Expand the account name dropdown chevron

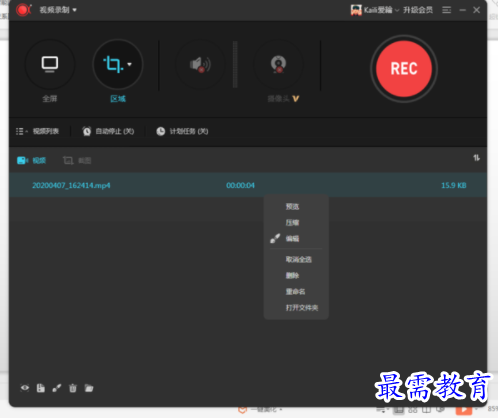[x=397, y=10]
